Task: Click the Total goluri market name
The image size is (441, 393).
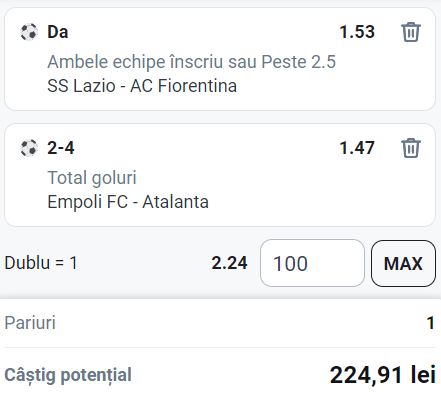Action: (x=92, y=178)
